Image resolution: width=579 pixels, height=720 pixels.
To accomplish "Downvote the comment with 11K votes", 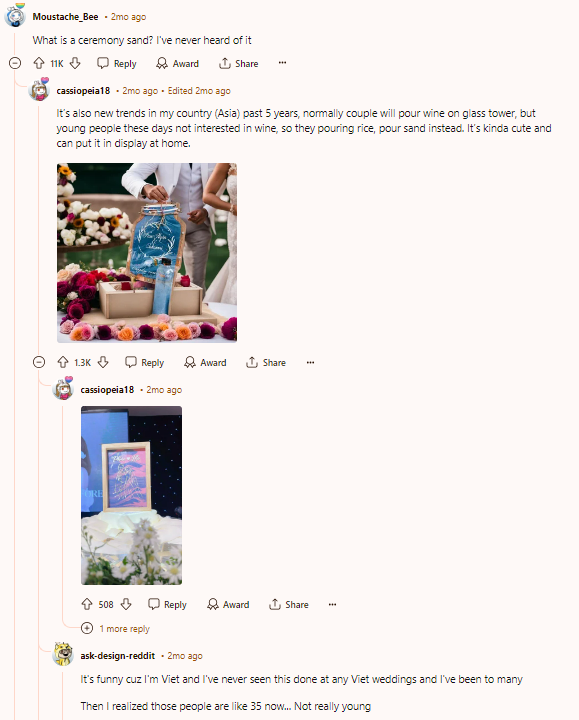I will [75, 63].
